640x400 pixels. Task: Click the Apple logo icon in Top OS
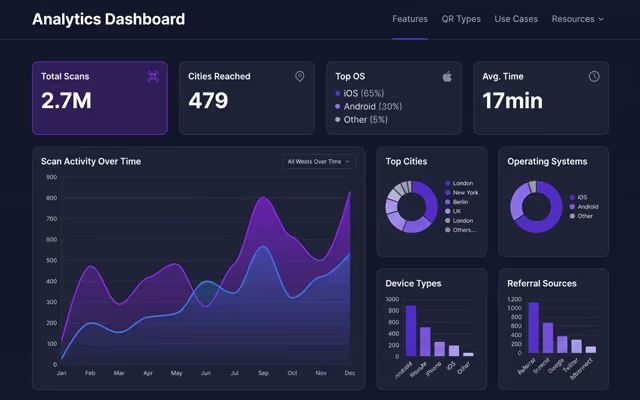[447, 76]
